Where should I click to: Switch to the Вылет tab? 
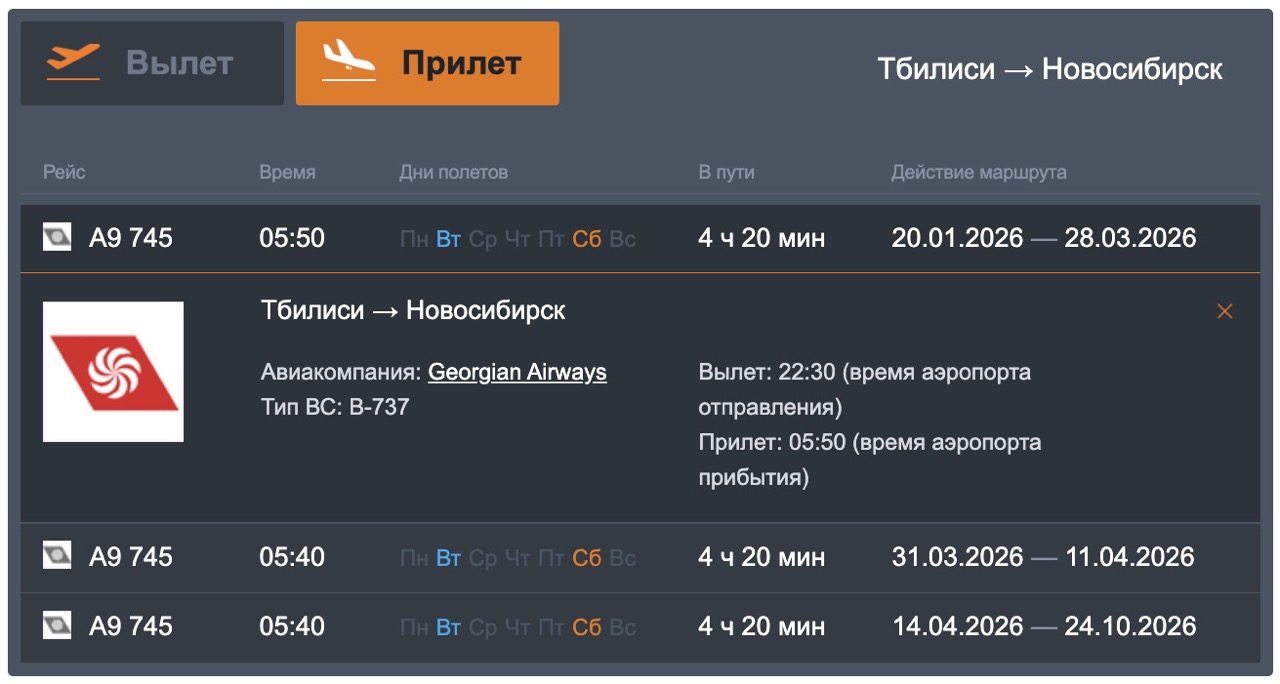151,62
